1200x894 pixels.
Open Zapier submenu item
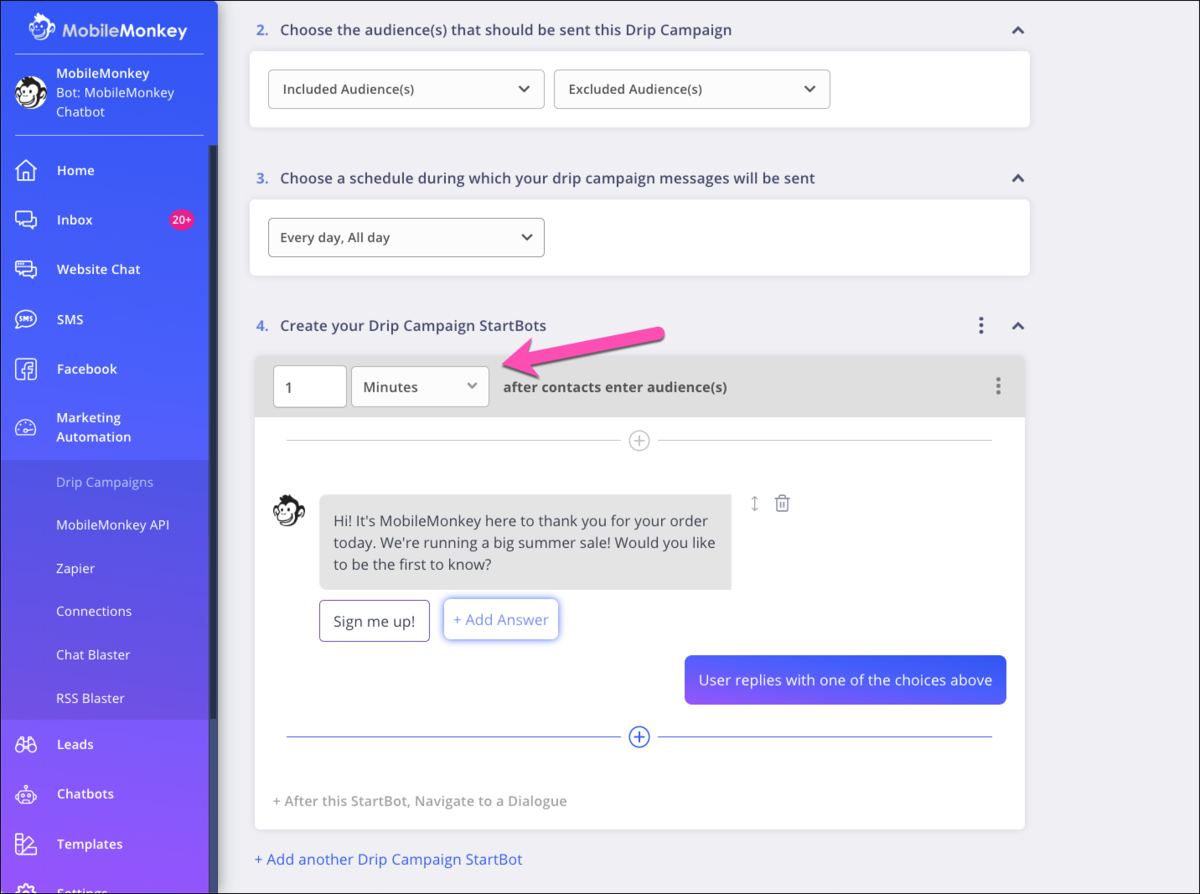click(x=76, y=568)
